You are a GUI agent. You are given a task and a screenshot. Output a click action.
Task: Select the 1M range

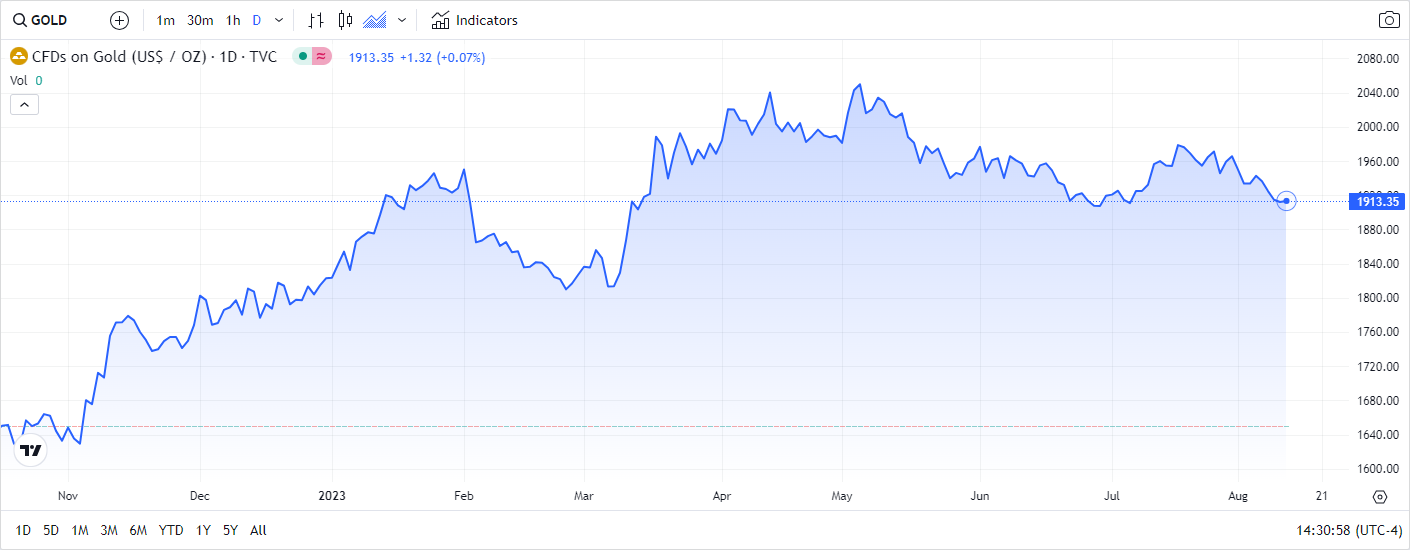[x=80, y=531]
